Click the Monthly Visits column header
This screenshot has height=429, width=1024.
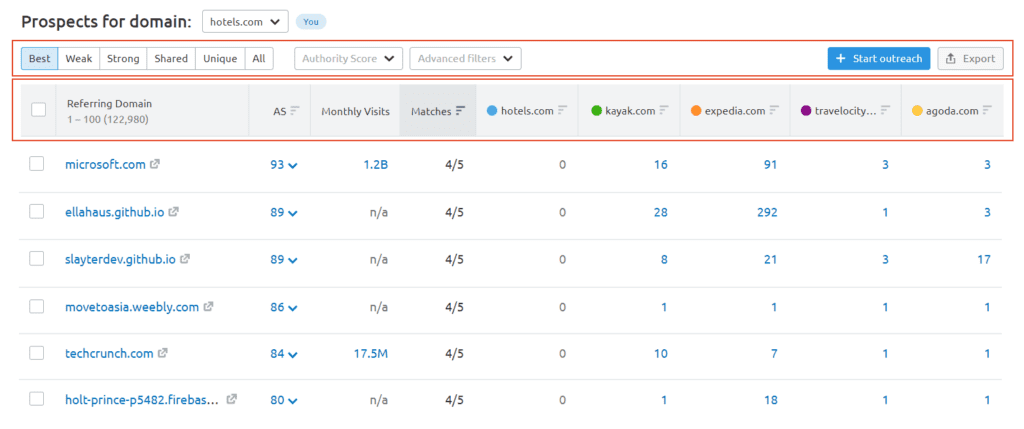pyautogui.click(x=355, y=111)
